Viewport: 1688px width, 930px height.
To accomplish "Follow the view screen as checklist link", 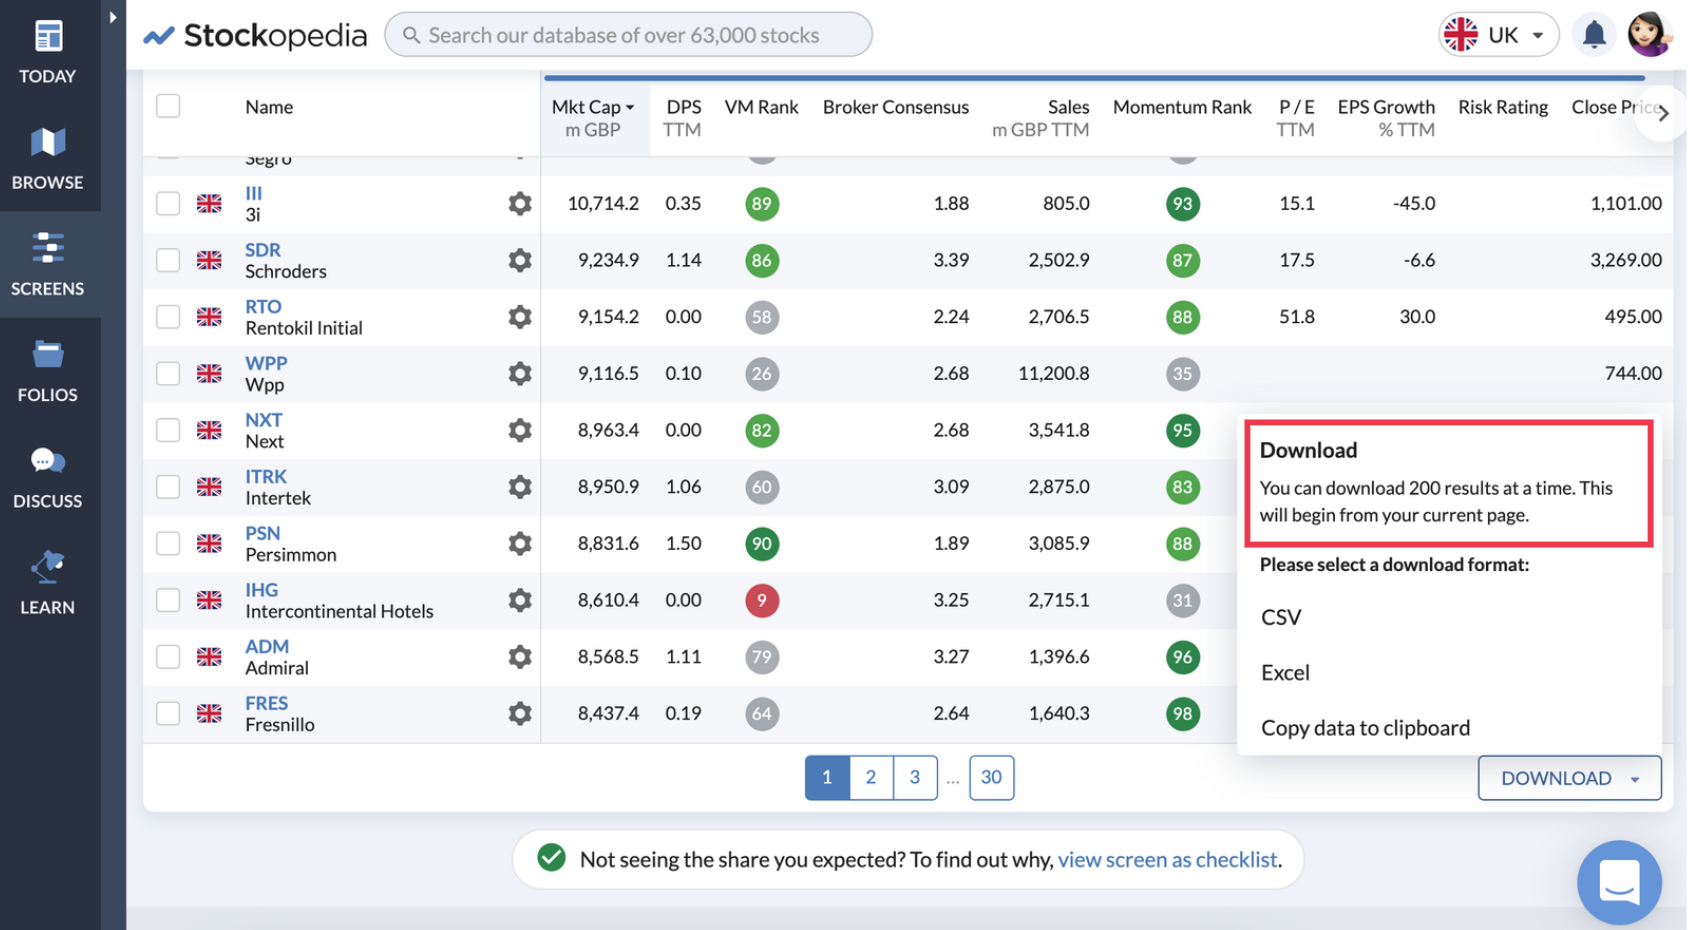I will point(1167,859).
